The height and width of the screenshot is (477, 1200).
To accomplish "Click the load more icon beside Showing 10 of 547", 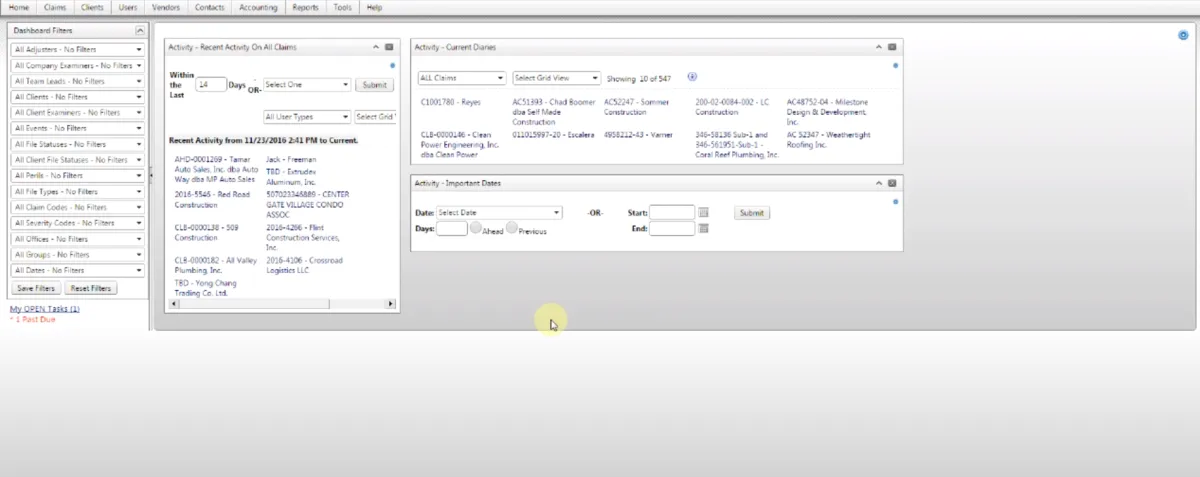I will [692, 77].
